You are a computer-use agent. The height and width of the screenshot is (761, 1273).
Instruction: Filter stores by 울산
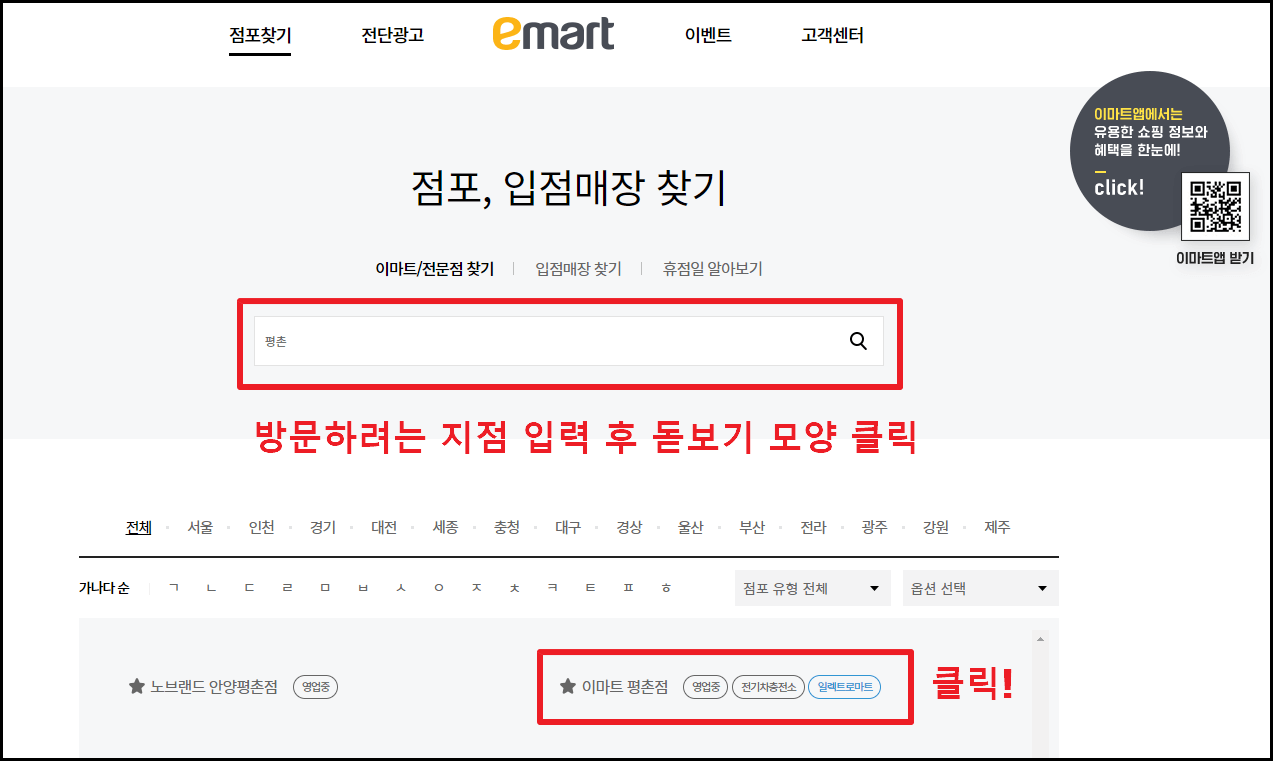point(691,527)
